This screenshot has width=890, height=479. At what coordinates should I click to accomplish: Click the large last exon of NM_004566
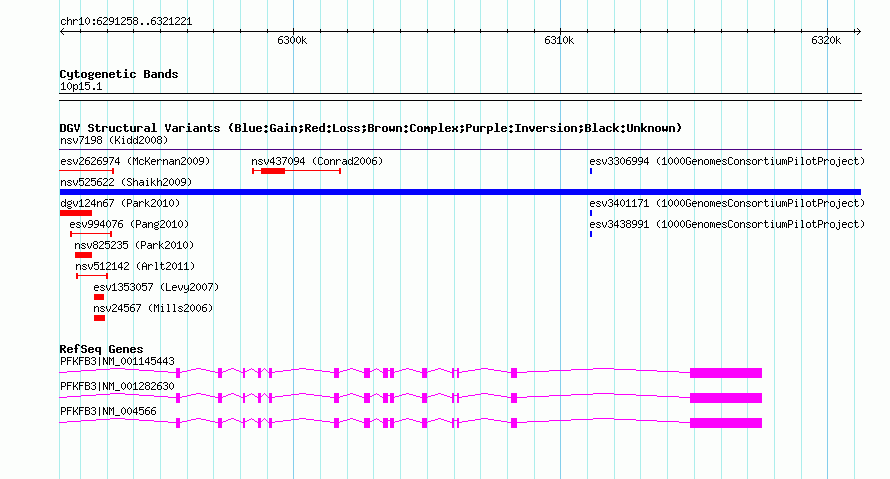(x=726, y=423)
